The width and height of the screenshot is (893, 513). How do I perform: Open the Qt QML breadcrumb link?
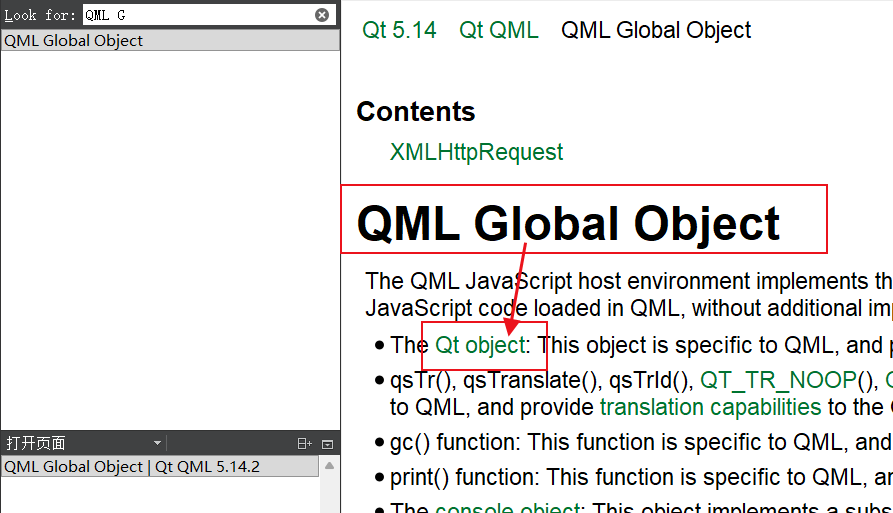(498, 30)
